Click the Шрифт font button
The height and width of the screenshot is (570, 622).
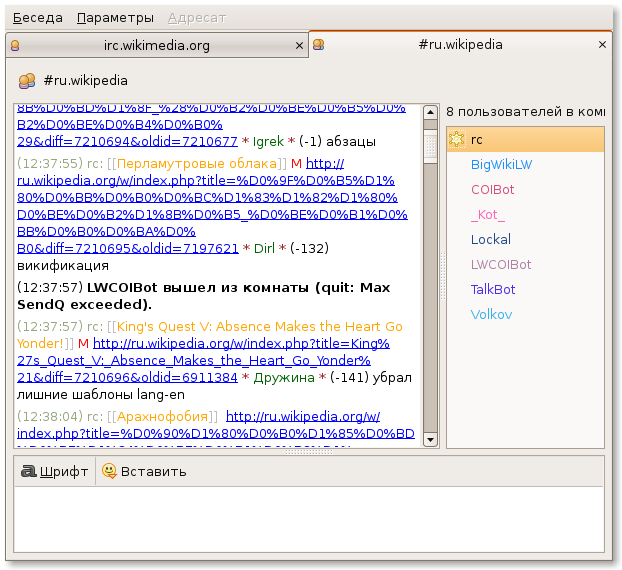pos(55,471)
